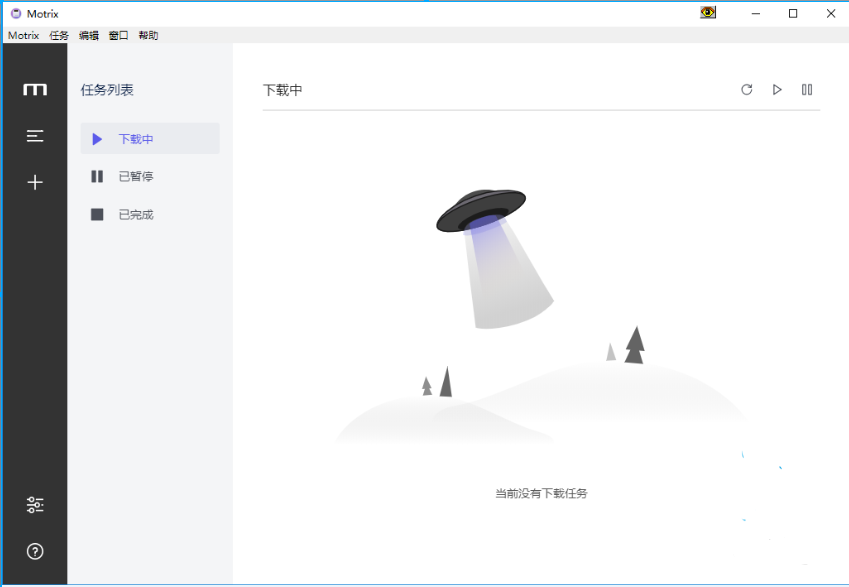Screen dimensions: 849x587
Task: Click the Motrix logo in the dark sidebar
Action: click(x=35, y=89)
